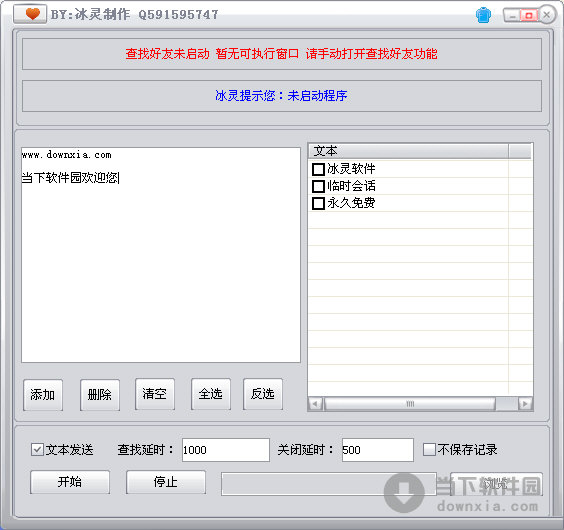Click the horizontal scrollbar thumb
This screenshot has height=530, width=564.
[410, 404]
